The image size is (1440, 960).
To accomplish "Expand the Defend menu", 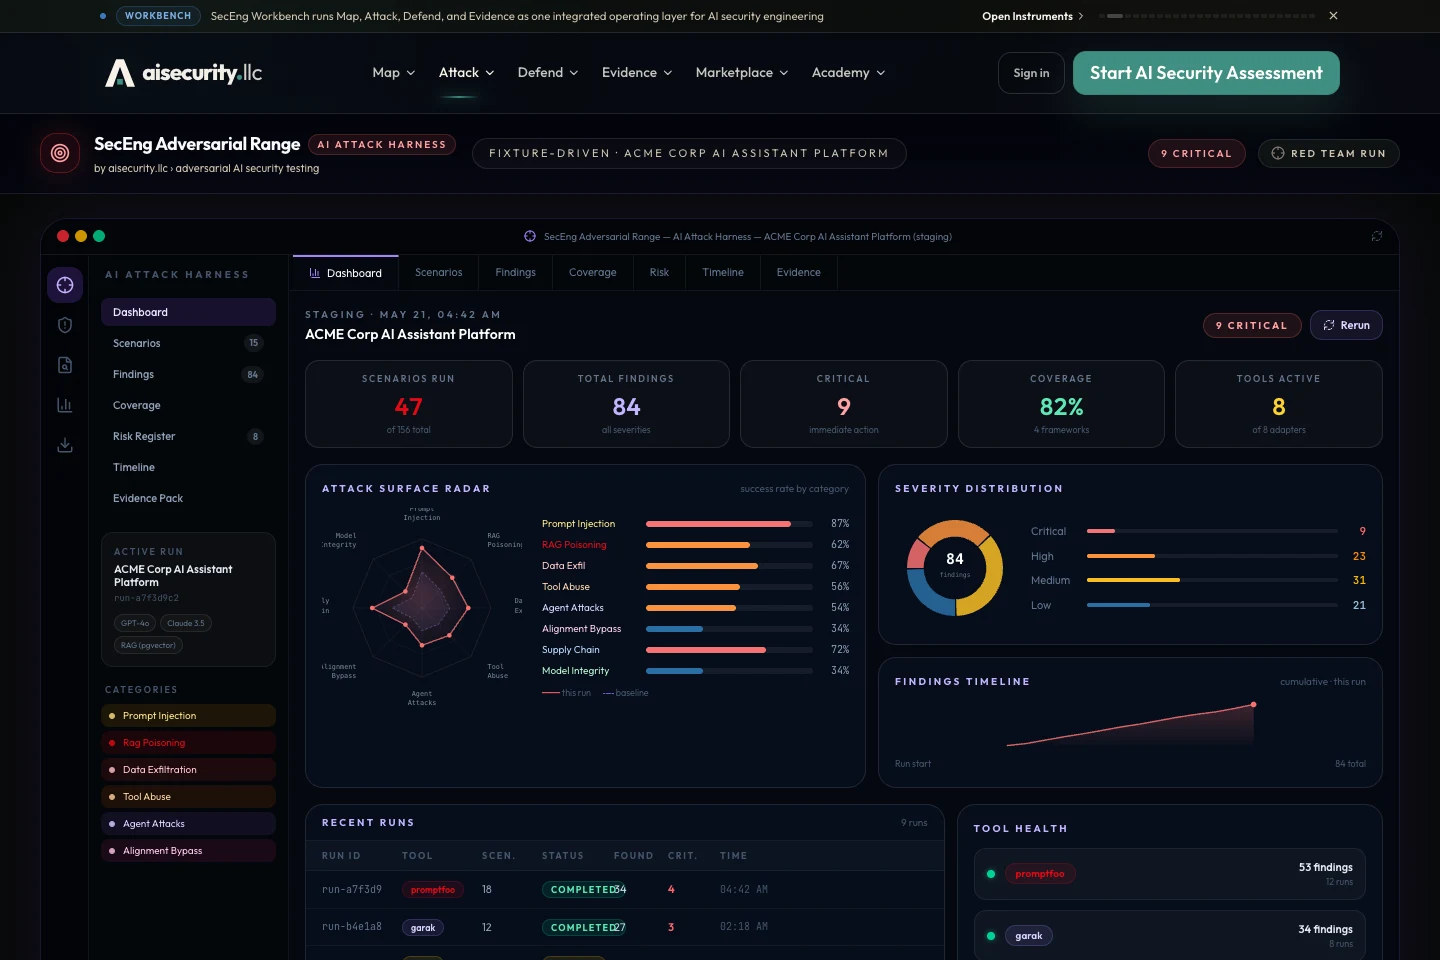I will point(548,73).
